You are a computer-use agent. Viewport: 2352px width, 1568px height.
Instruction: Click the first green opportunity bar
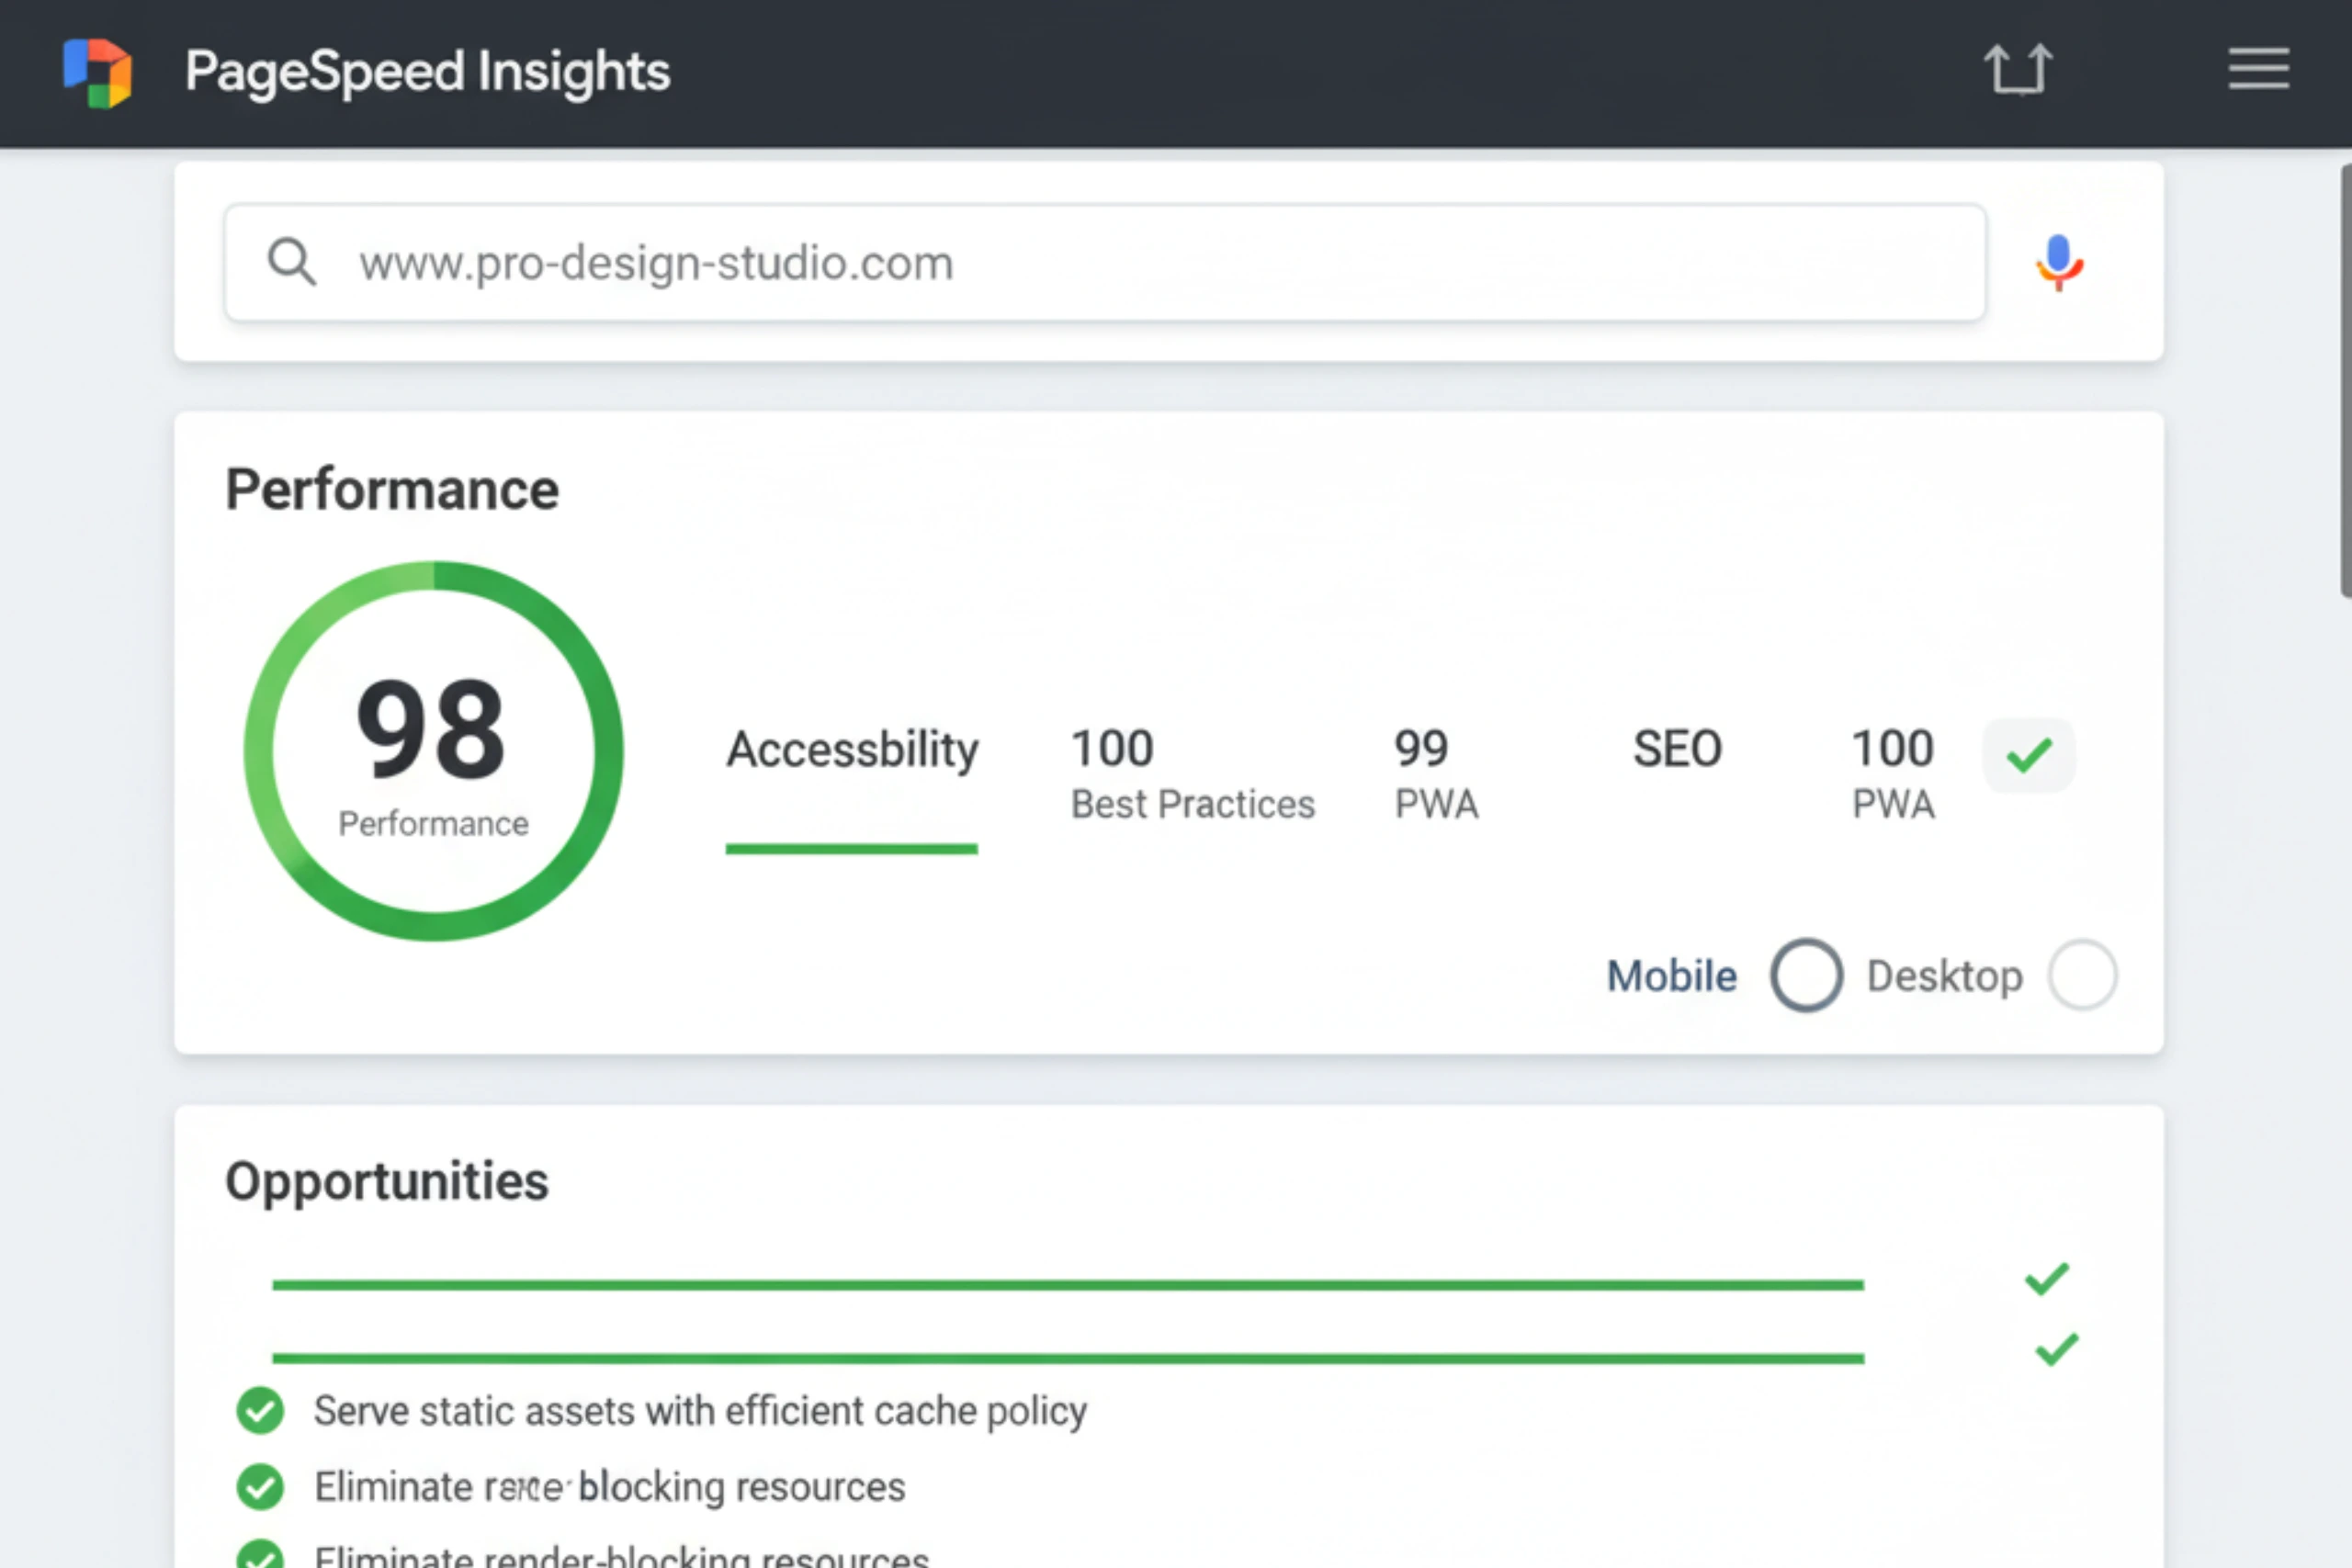tap(1068, 1285)
